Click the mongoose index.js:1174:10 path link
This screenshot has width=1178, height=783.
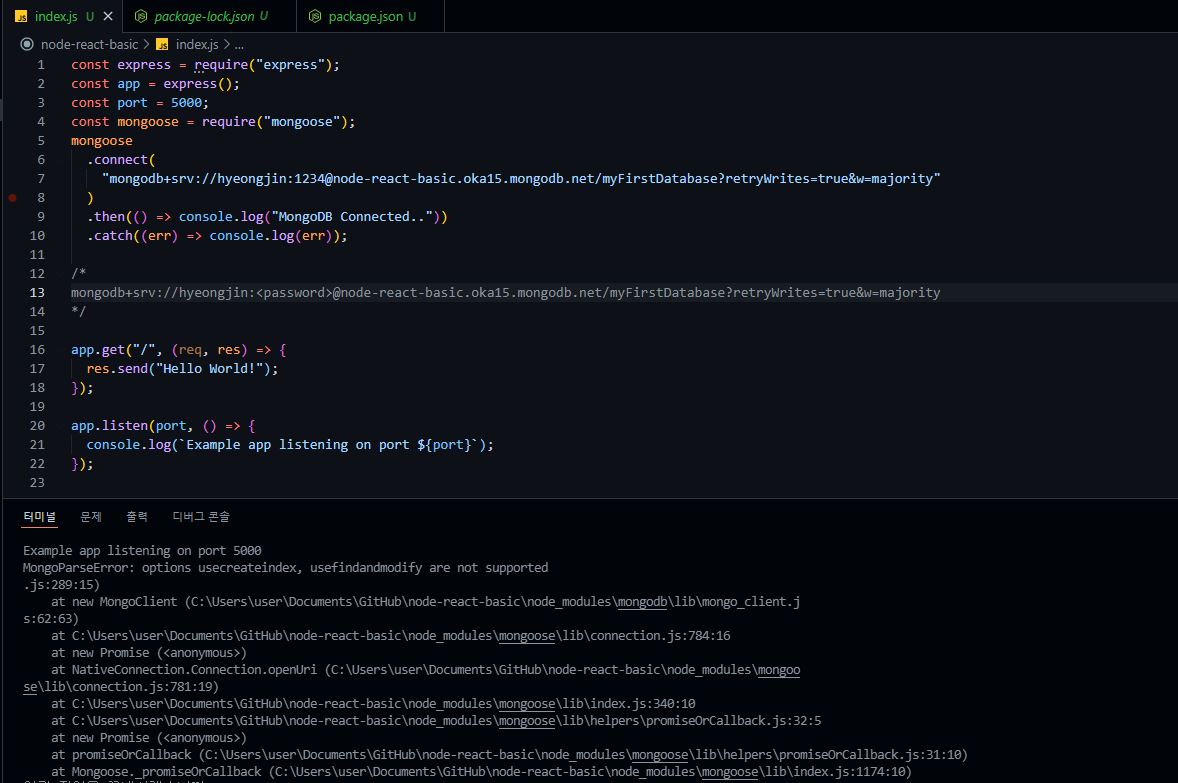pyautogui.click(x=729, y=771)
